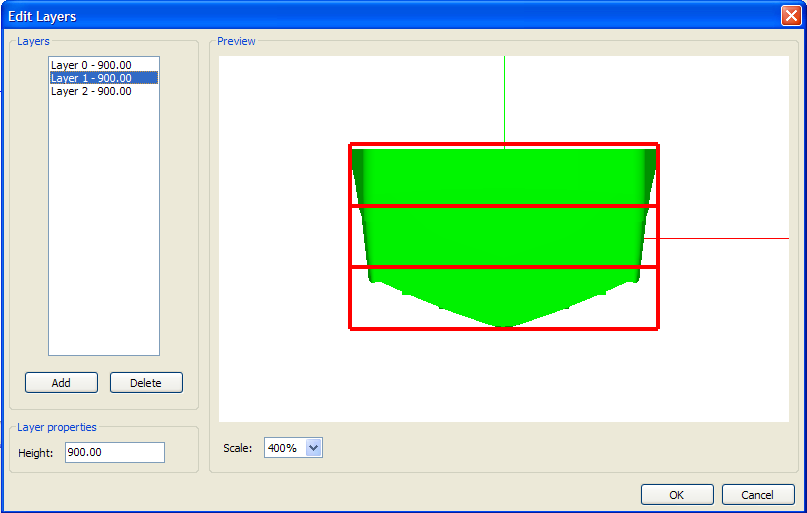Image resolution: width=807 pixels, height=513 pixels.
Task: Select Layer 1 - 900.00 entry
Action: [103, 78]
